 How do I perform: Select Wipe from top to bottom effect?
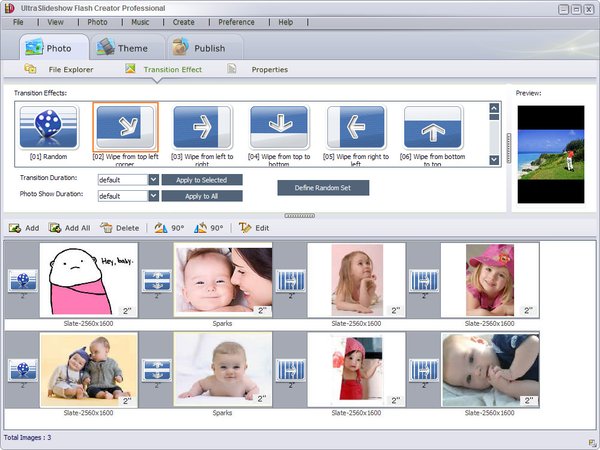(279, 128)
